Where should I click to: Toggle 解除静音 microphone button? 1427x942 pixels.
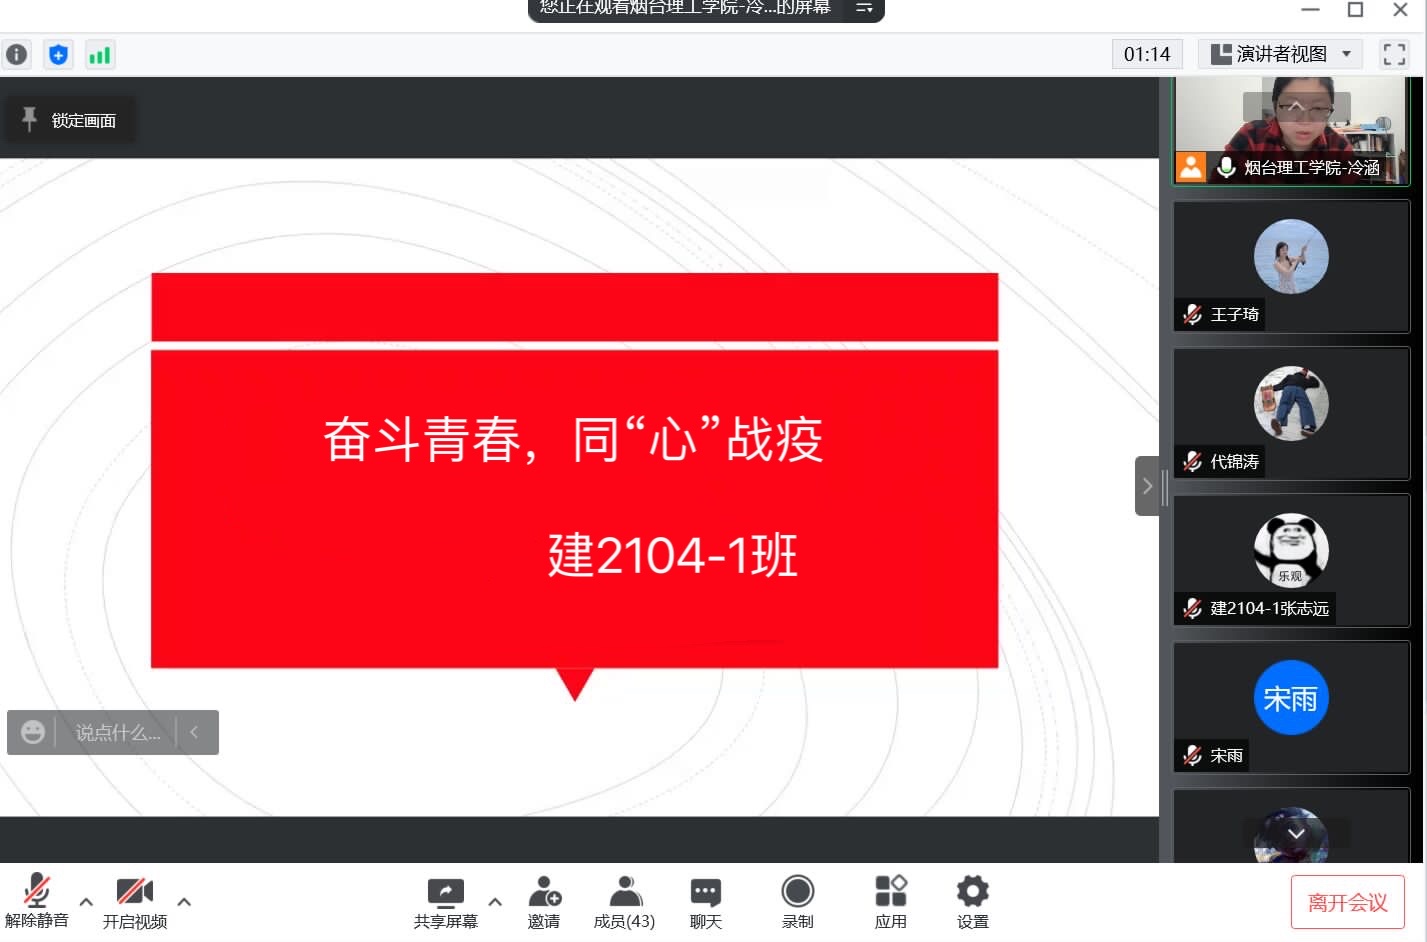pos(37,901)
